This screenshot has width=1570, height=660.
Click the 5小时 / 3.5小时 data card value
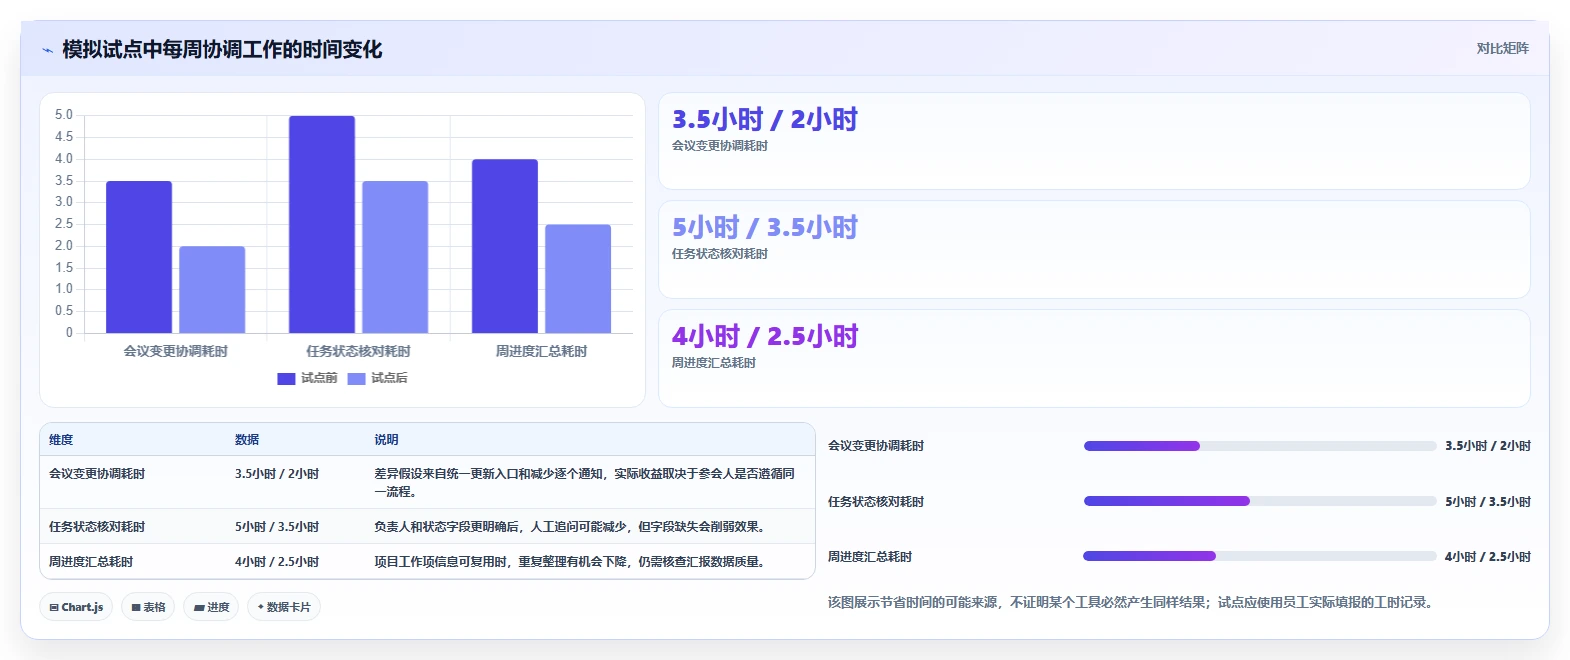click(764, 228)
